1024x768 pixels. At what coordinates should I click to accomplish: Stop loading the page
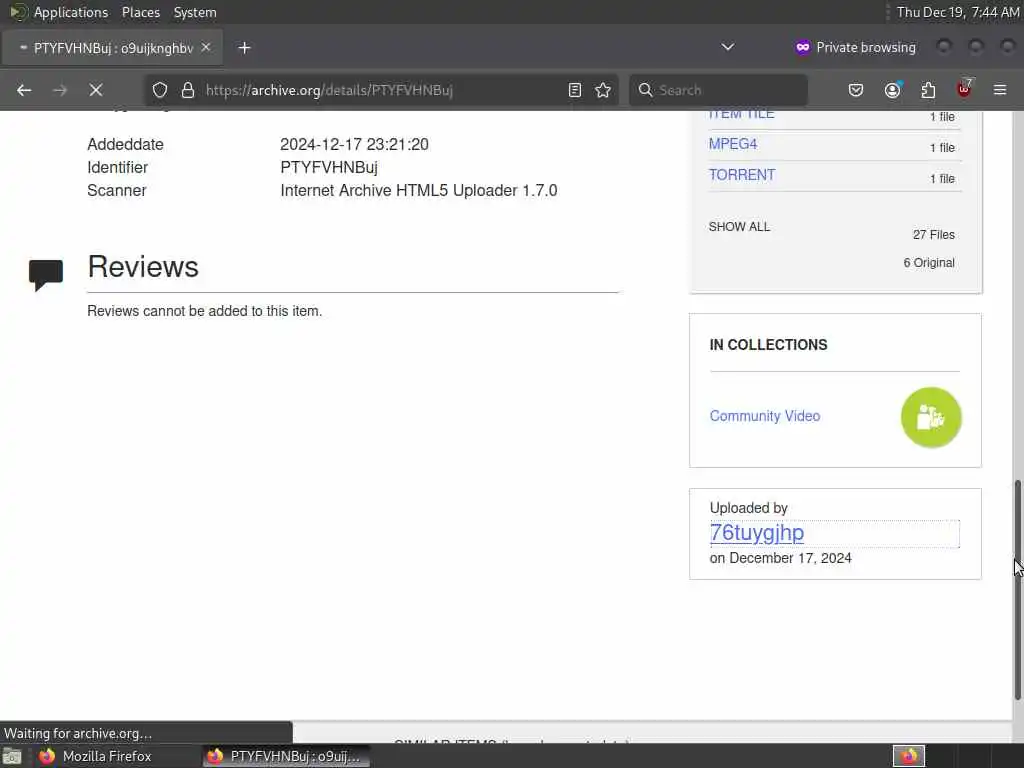(x=96, y=90)
